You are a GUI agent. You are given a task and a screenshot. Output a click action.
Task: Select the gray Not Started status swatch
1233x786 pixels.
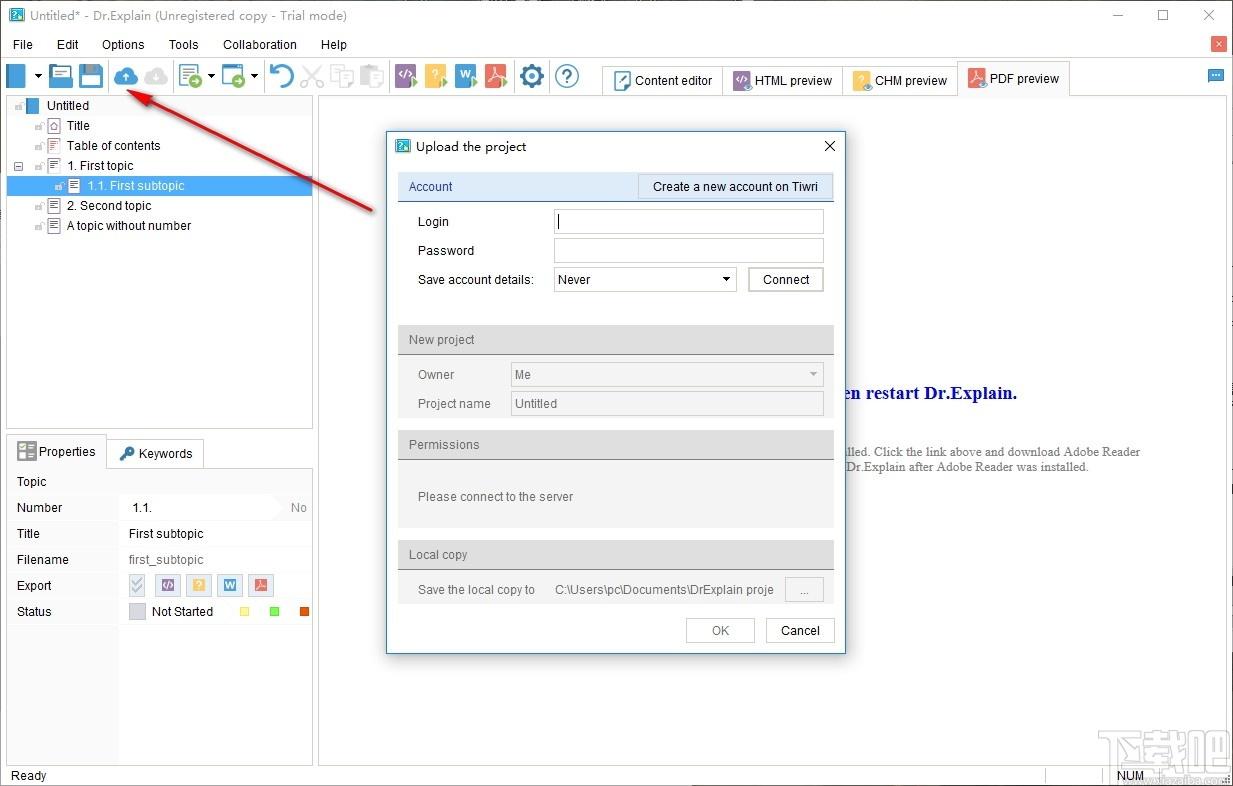point(137,612)
